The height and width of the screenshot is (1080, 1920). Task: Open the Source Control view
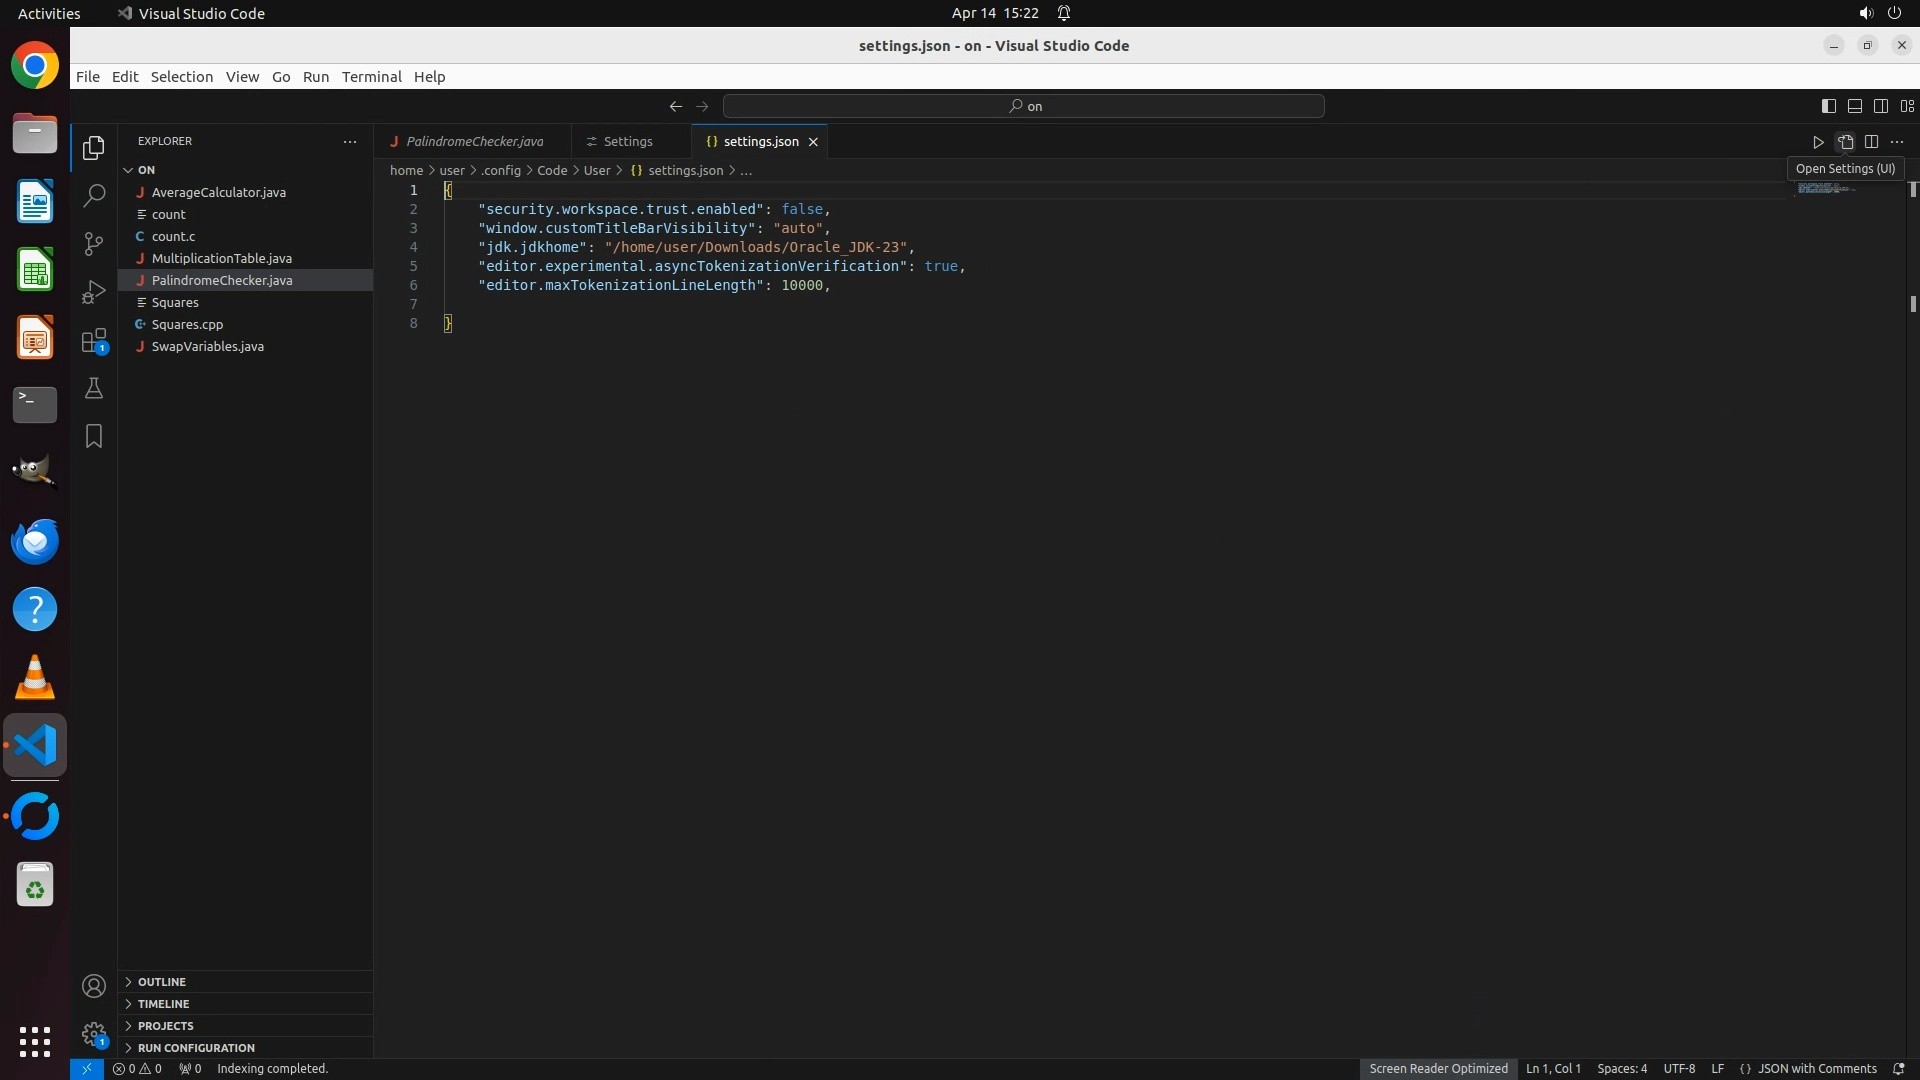tap(94, 243)
